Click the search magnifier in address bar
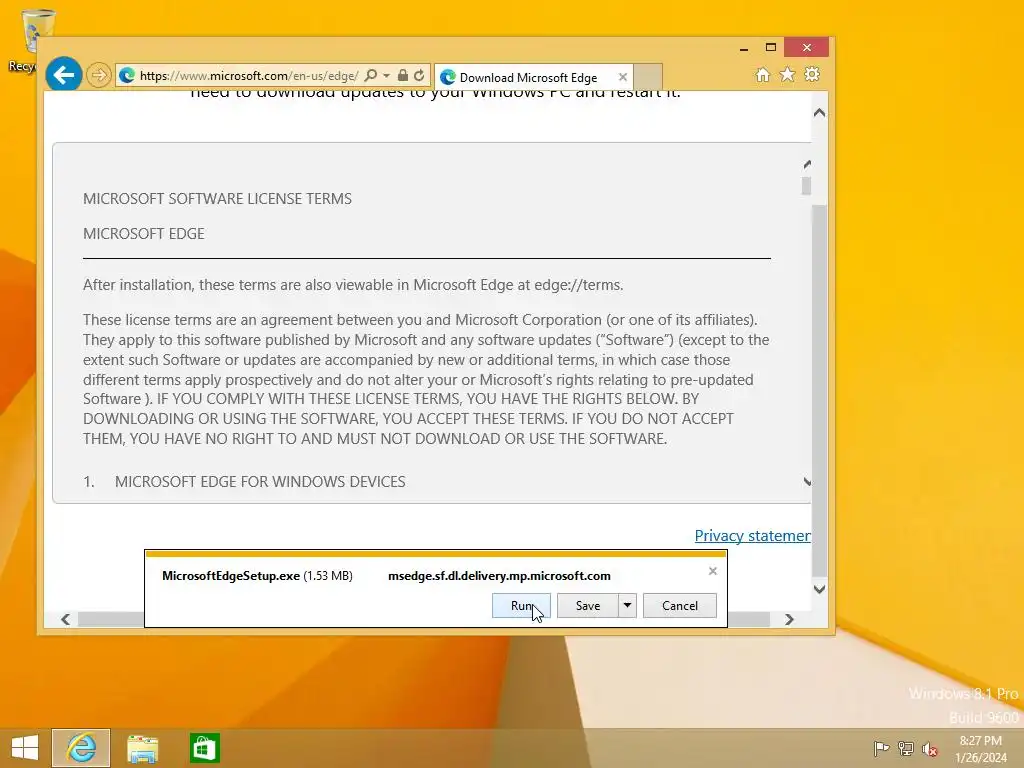Viewport: 1024px width, 768px height. click(x=370, y=76)
